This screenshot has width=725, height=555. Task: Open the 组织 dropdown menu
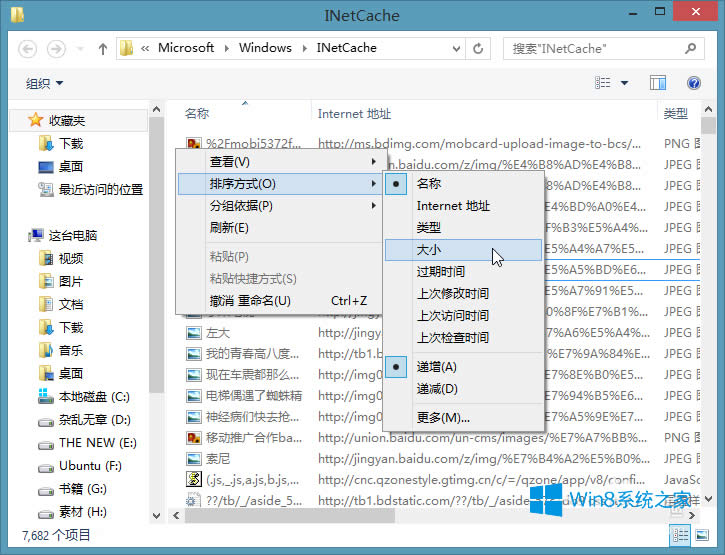point(44,83)
